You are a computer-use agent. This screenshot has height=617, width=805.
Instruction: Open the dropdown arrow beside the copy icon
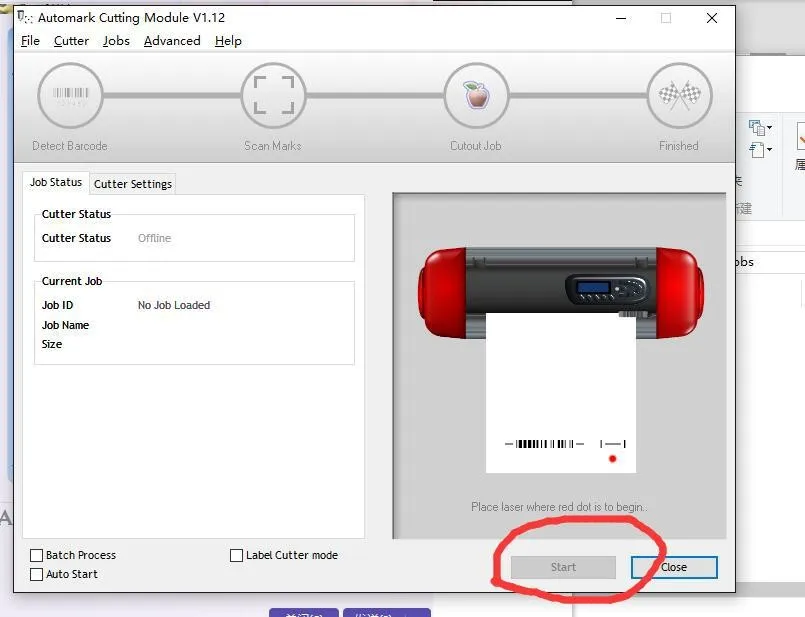tap(769, 127)
